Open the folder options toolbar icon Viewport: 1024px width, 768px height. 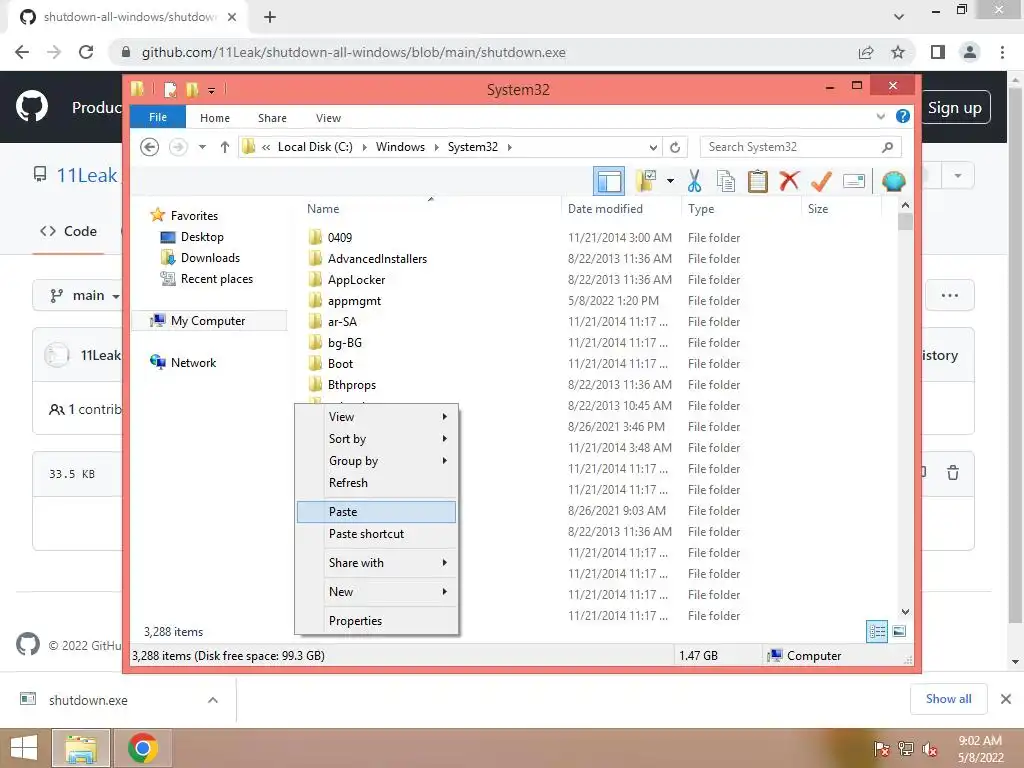point(646,181)
